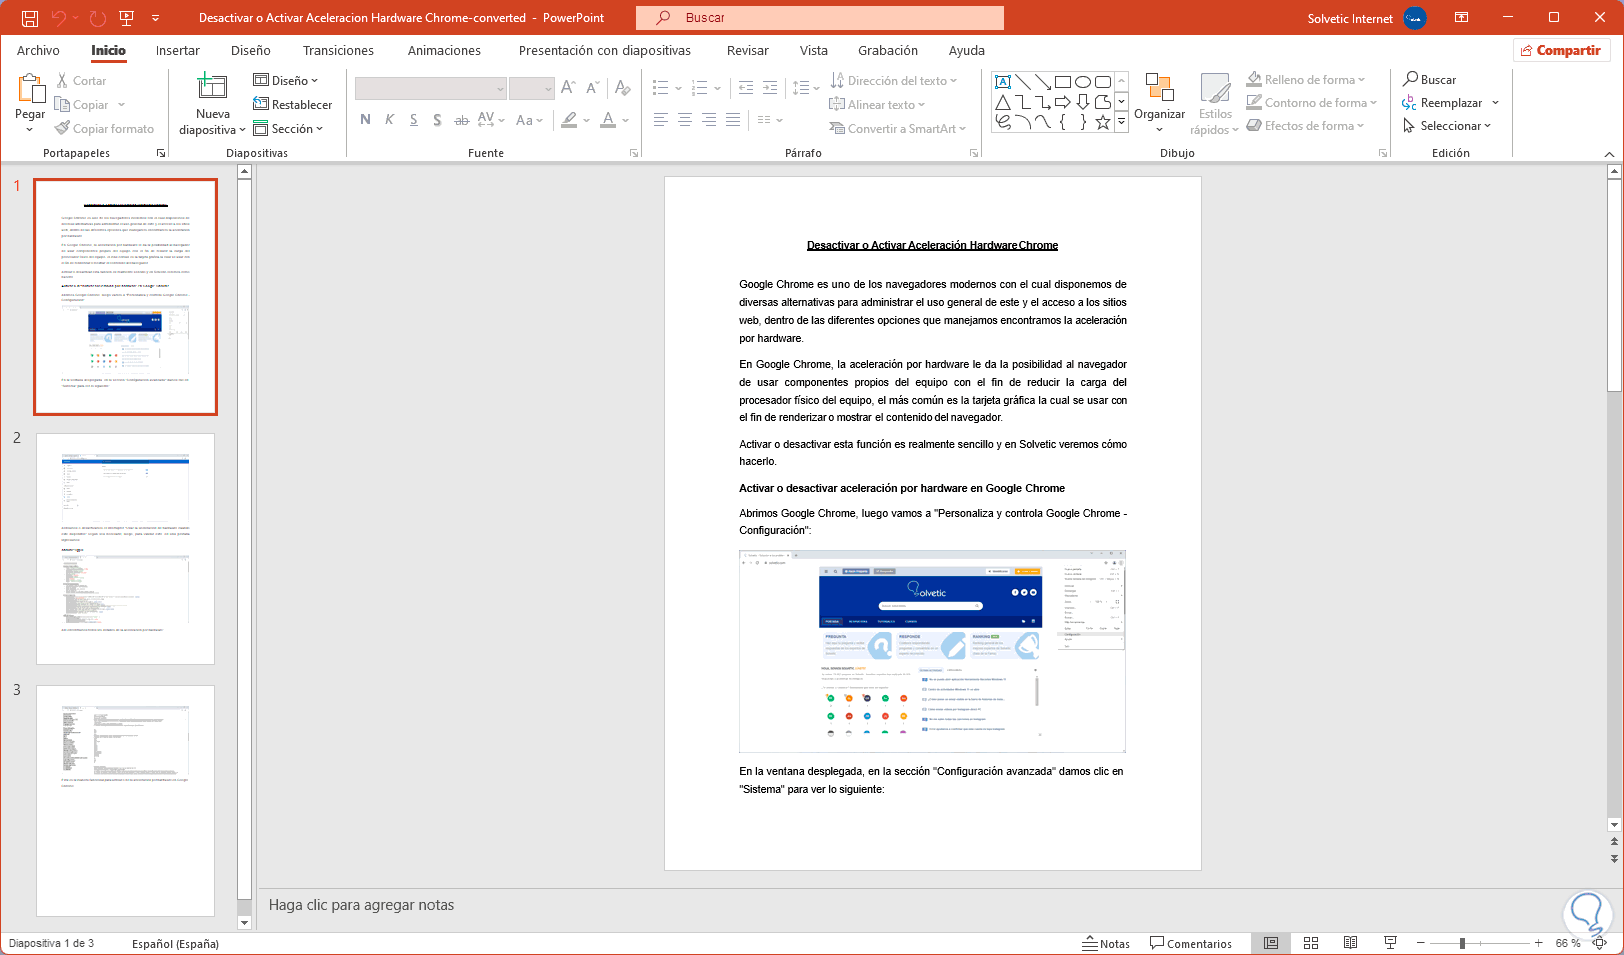1624x955 pixels.
Task: Pick the oval shape from gallery
Action: pyautogui.click(x=1083, y=82)
